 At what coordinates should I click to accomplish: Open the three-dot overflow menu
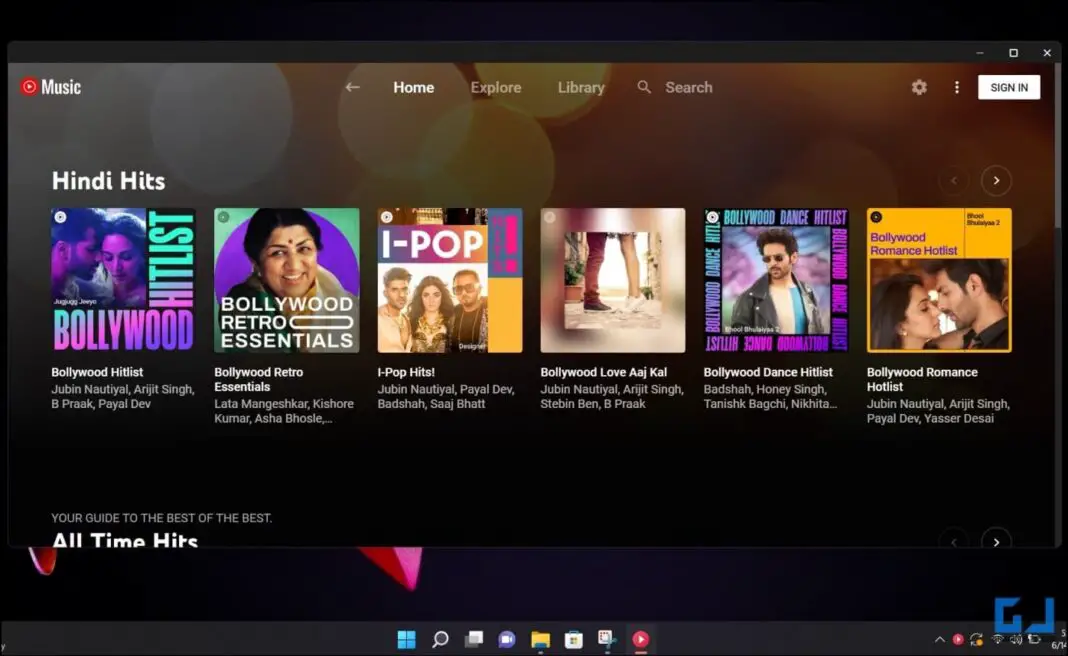click(956, 87)
